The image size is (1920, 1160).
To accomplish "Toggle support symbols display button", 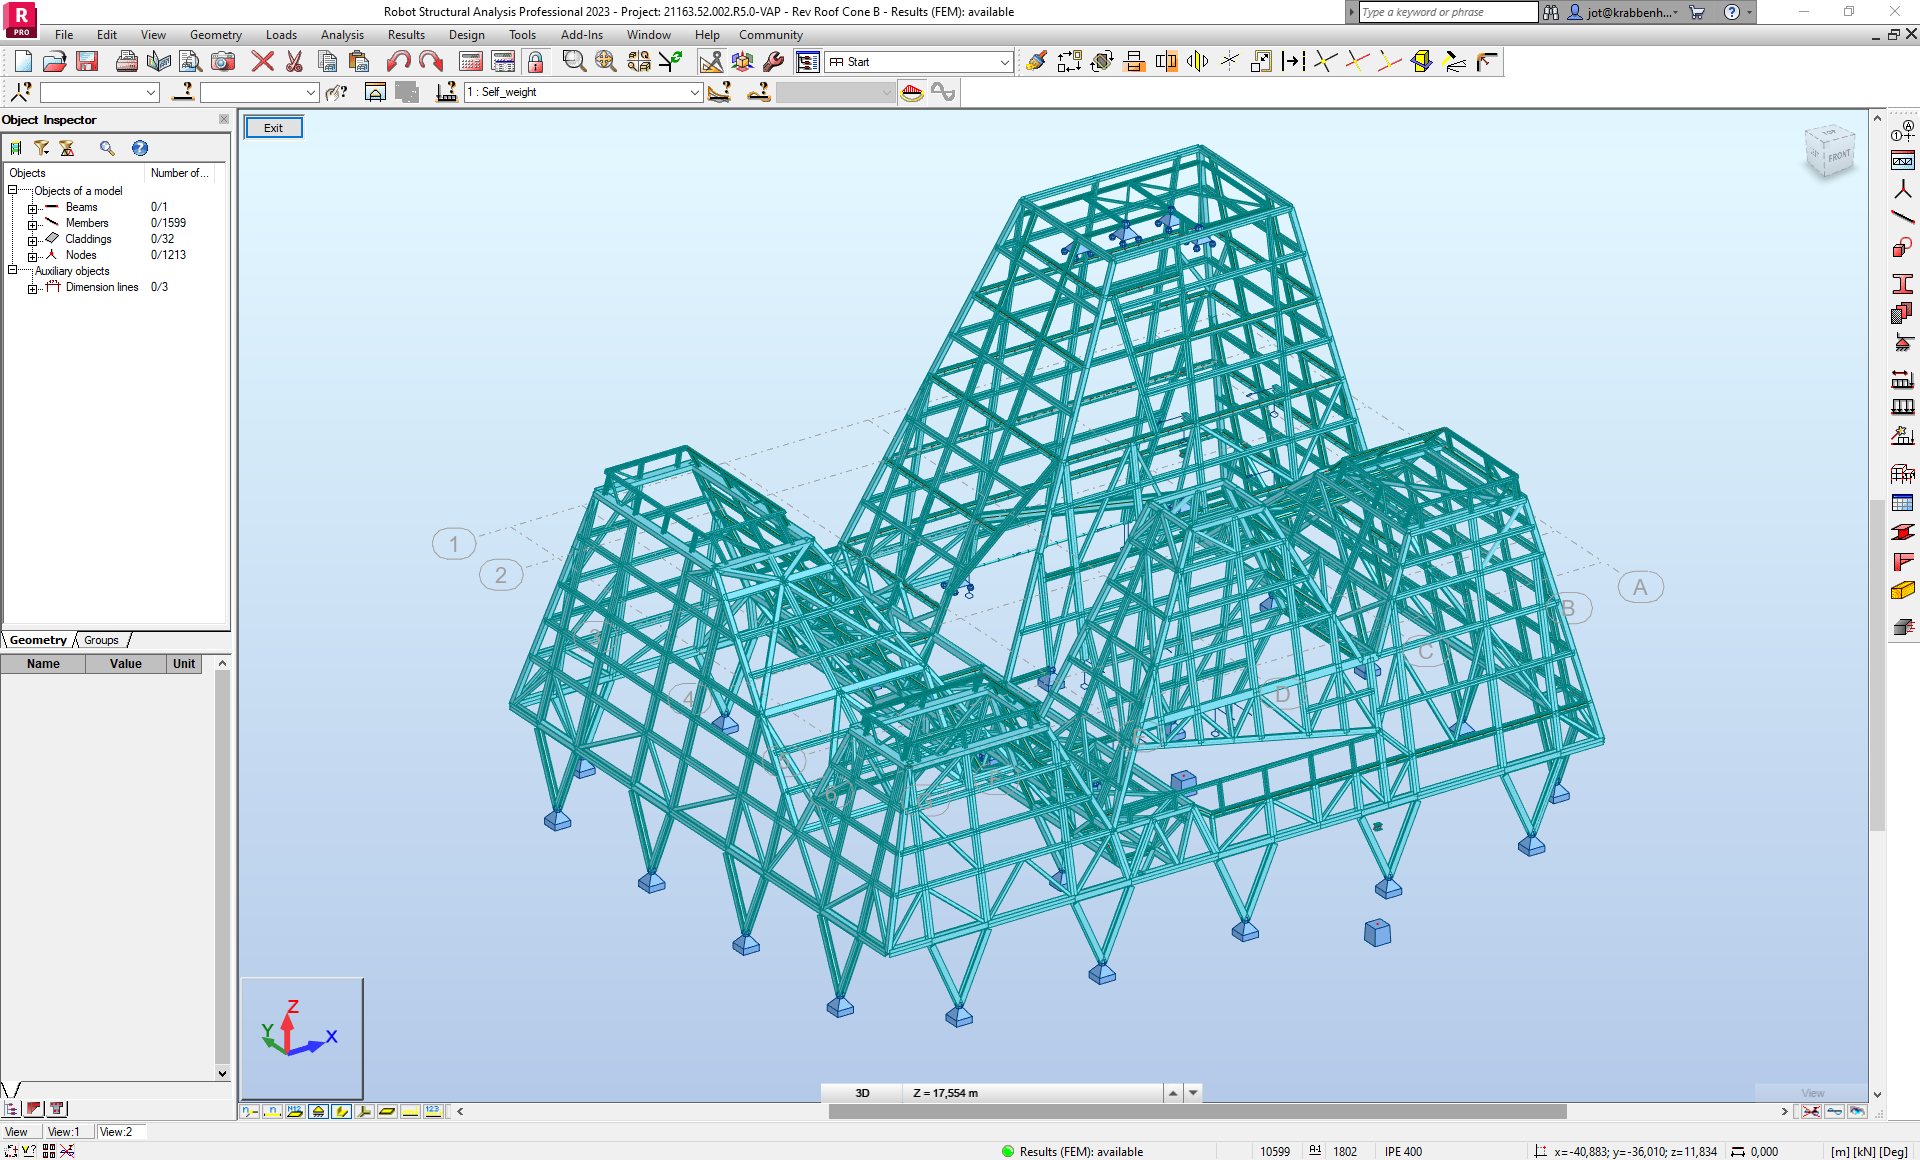I will tap(318, 1111).
